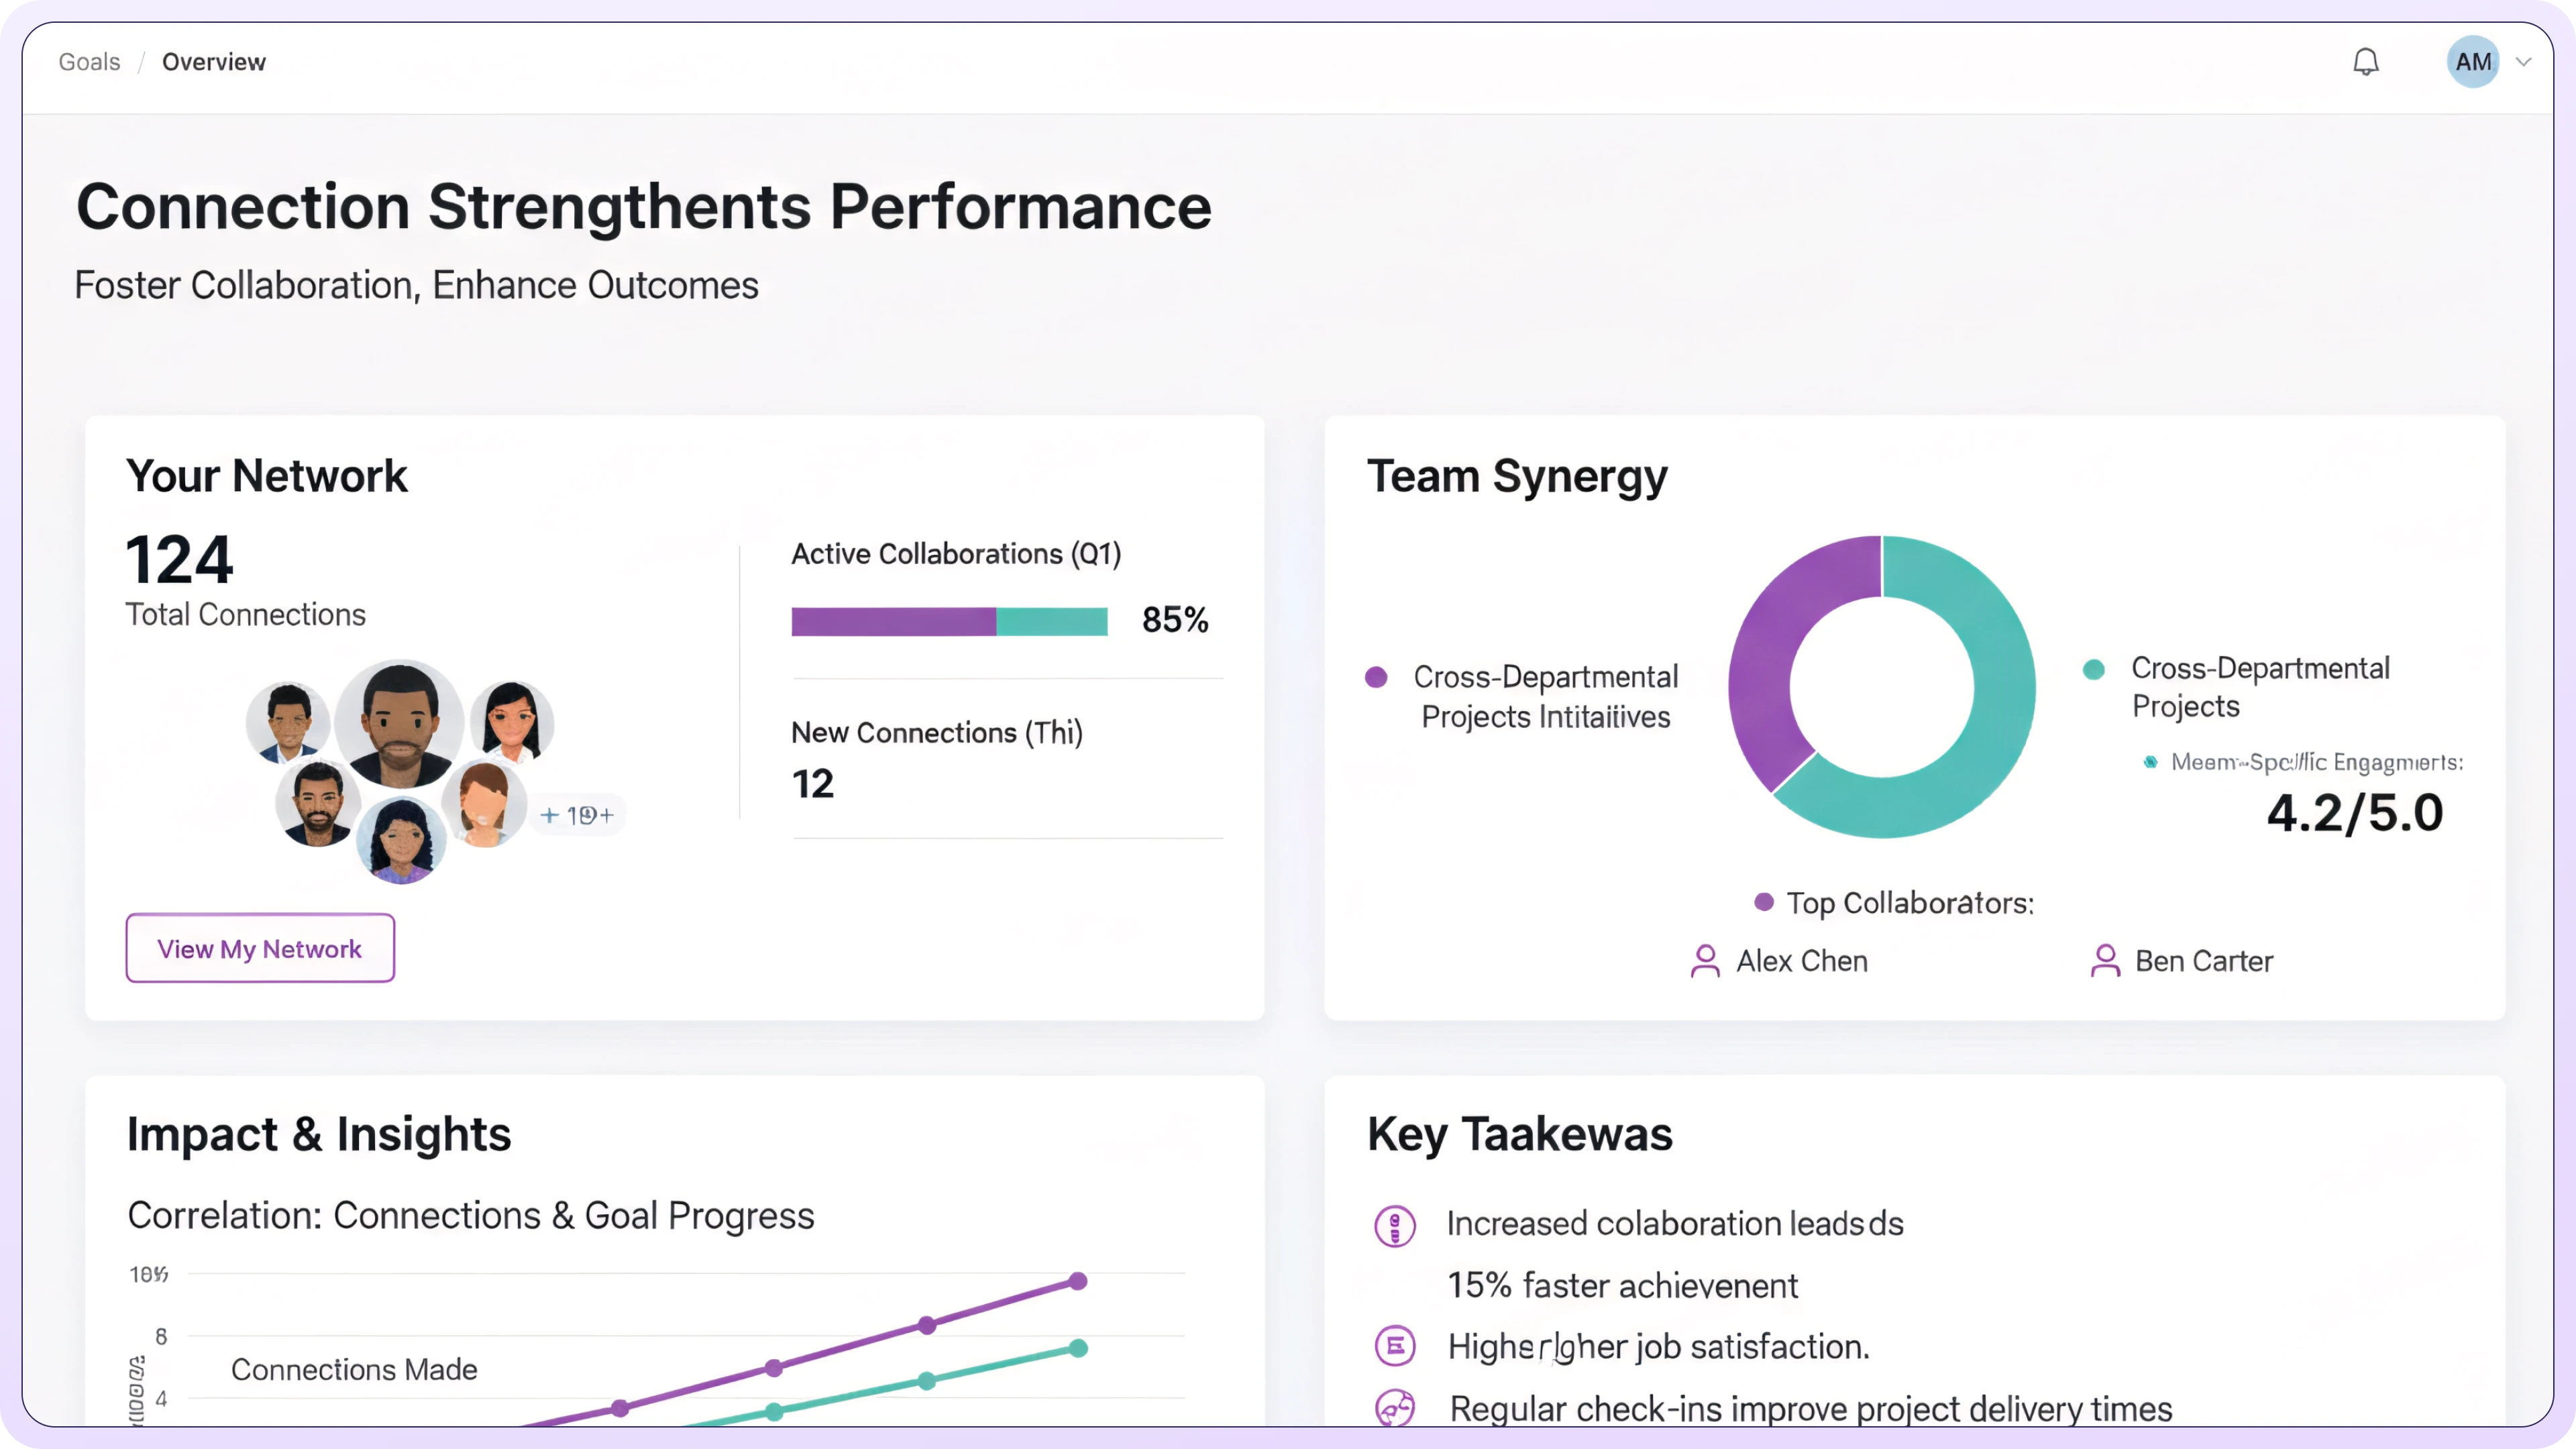Click the teal legend dot for Cross-Departmental Projects
This screenshot has width=2576, height=1449.
pos(2093,669)
